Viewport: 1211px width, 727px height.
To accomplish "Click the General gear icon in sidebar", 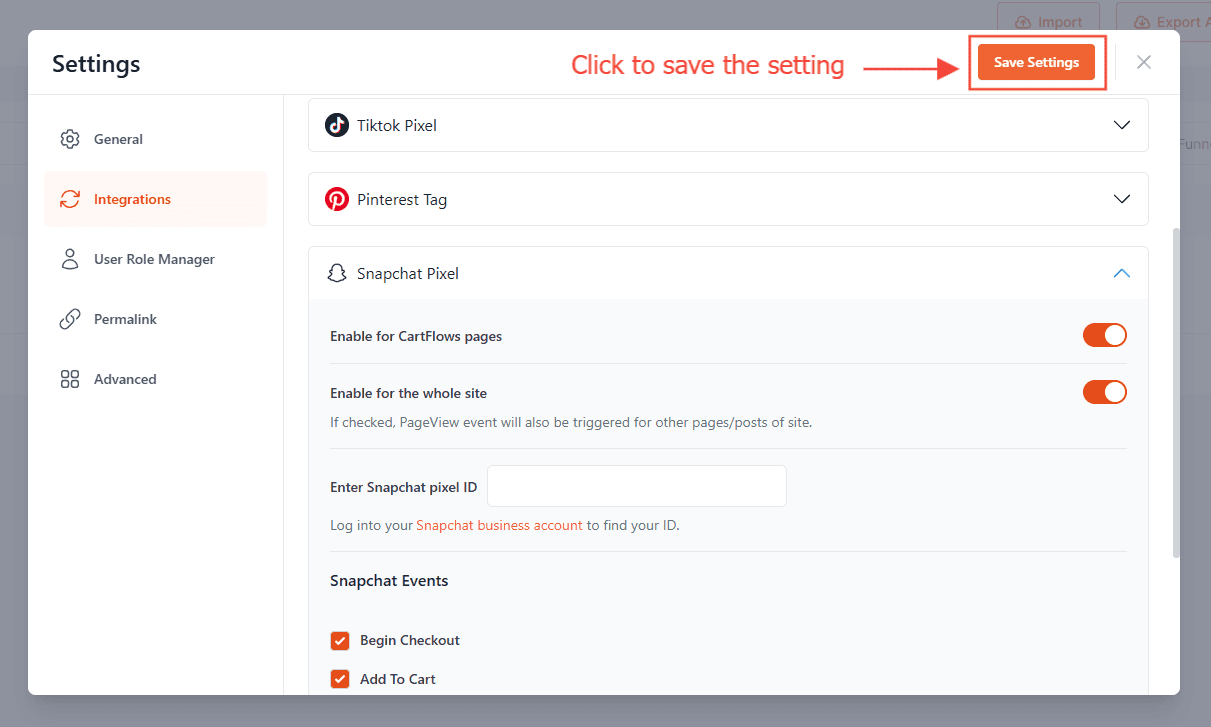I will (x=70, y=139).
